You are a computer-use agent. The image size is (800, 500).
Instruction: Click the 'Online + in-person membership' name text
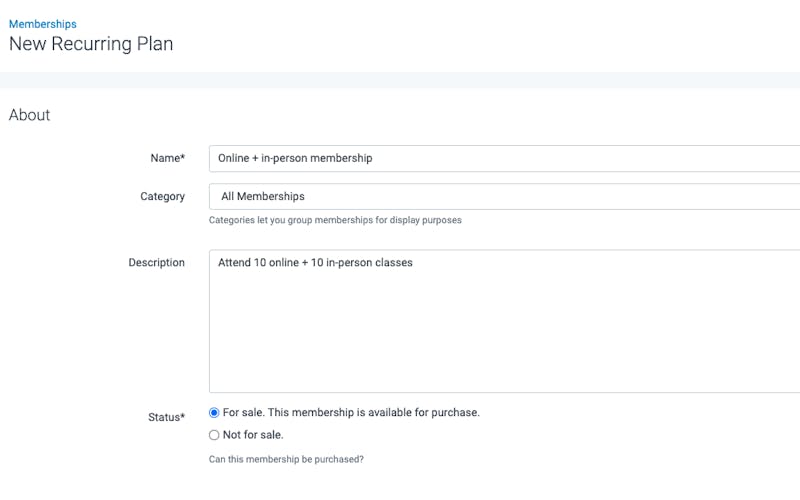(295, 158)
